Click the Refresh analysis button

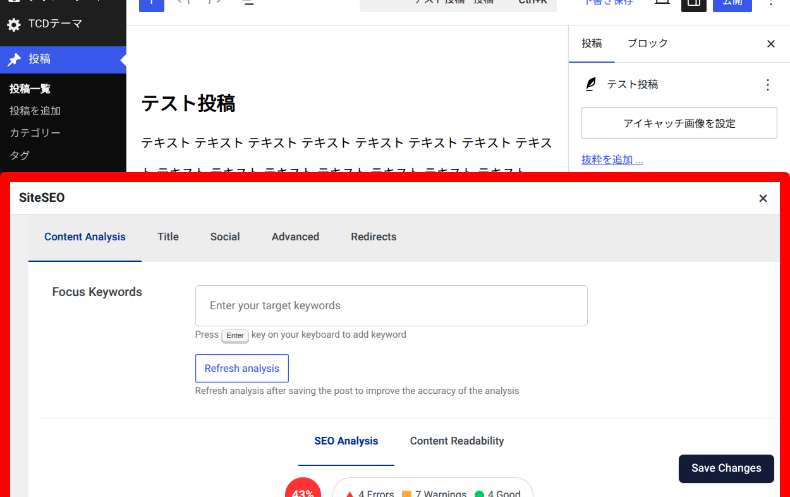242,368
